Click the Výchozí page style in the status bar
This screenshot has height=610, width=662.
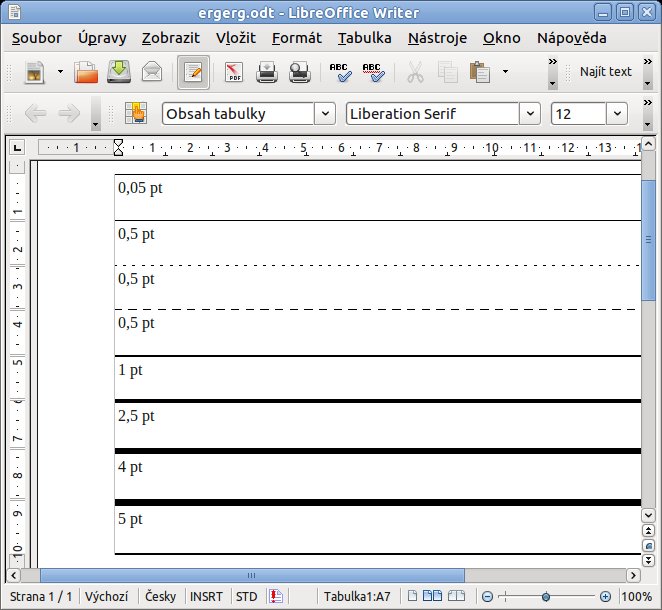[x=106, y=596]
